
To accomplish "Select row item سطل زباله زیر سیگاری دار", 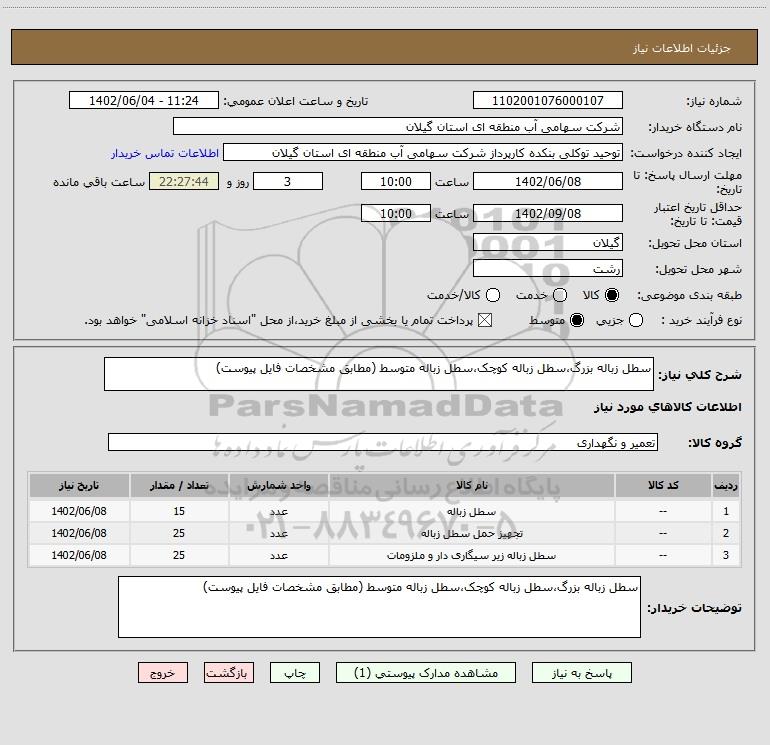I will click(x=471, y=556).
